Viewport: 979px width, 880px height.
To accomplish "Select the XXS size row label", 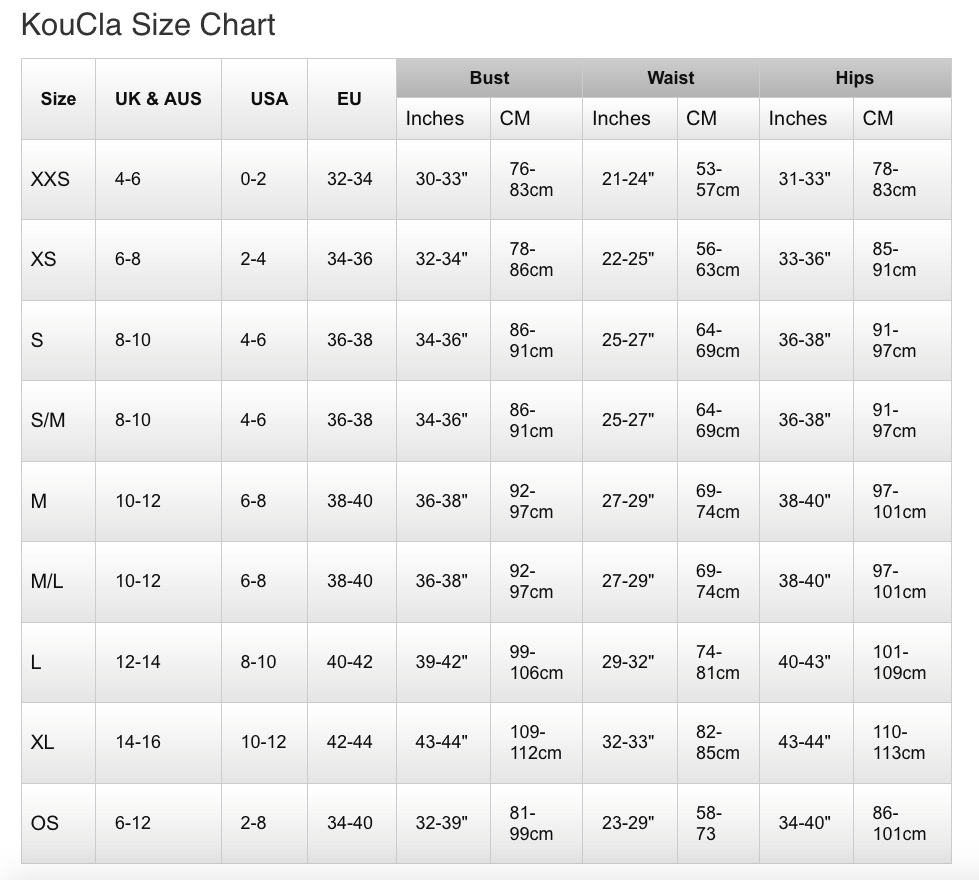I will click(50, 179).
